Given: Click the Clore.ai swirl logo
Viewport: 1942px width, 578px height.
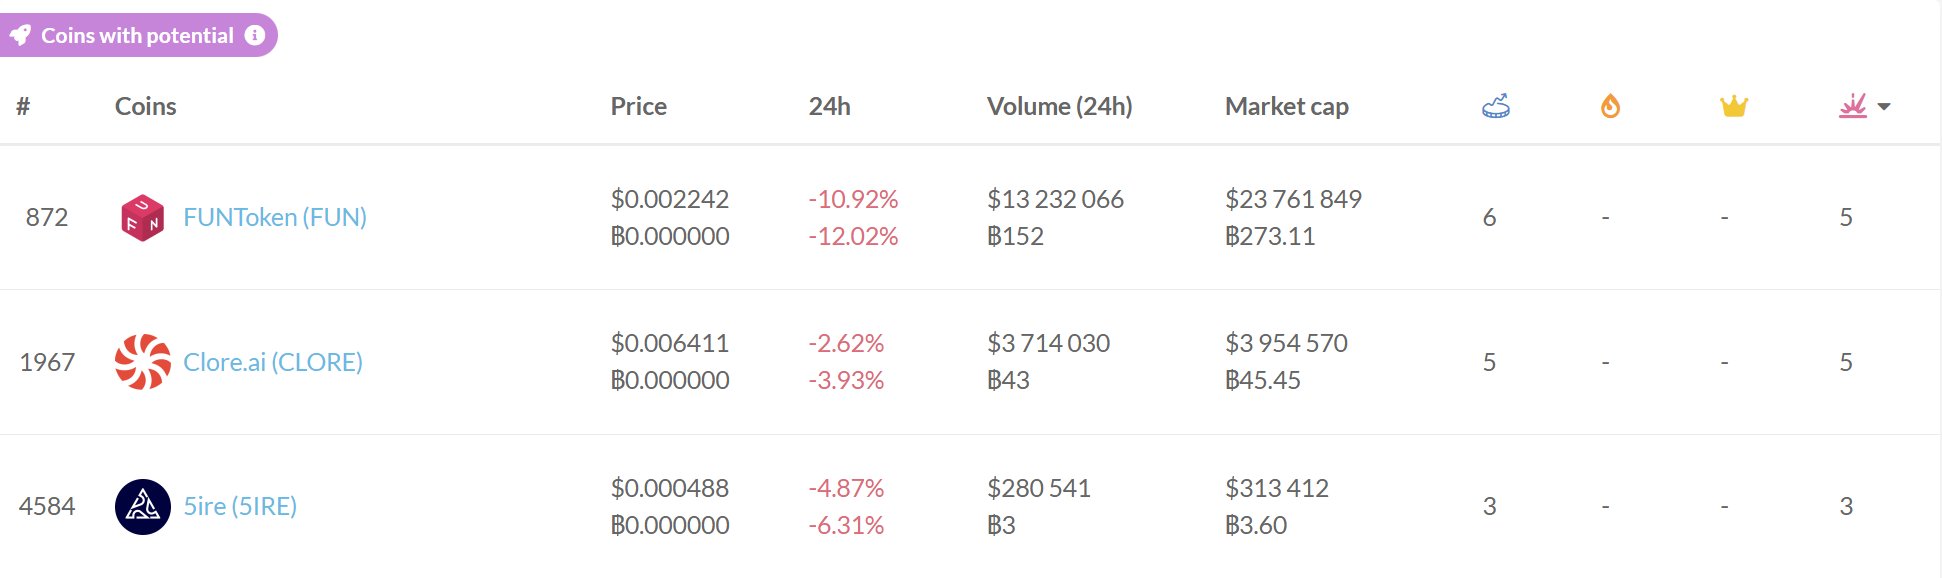Looking at the screenshot, I should (x=142, y=362).
